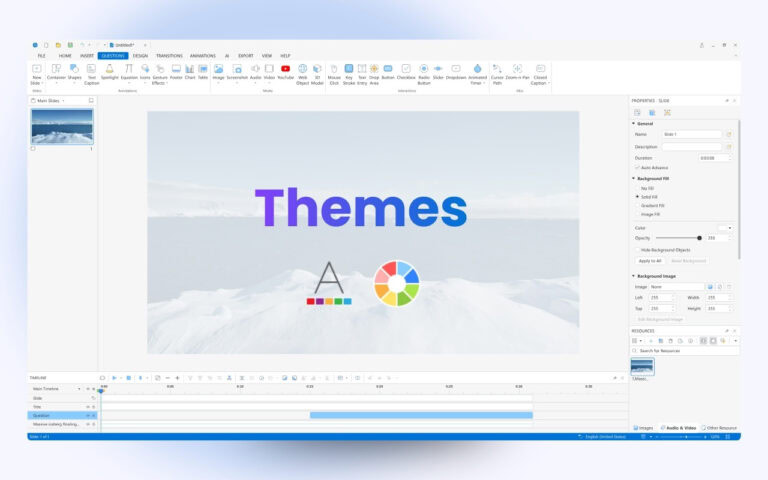Open the Icons gallery
The width and height of the screenshot is (768, 480).
coord(145,72)
